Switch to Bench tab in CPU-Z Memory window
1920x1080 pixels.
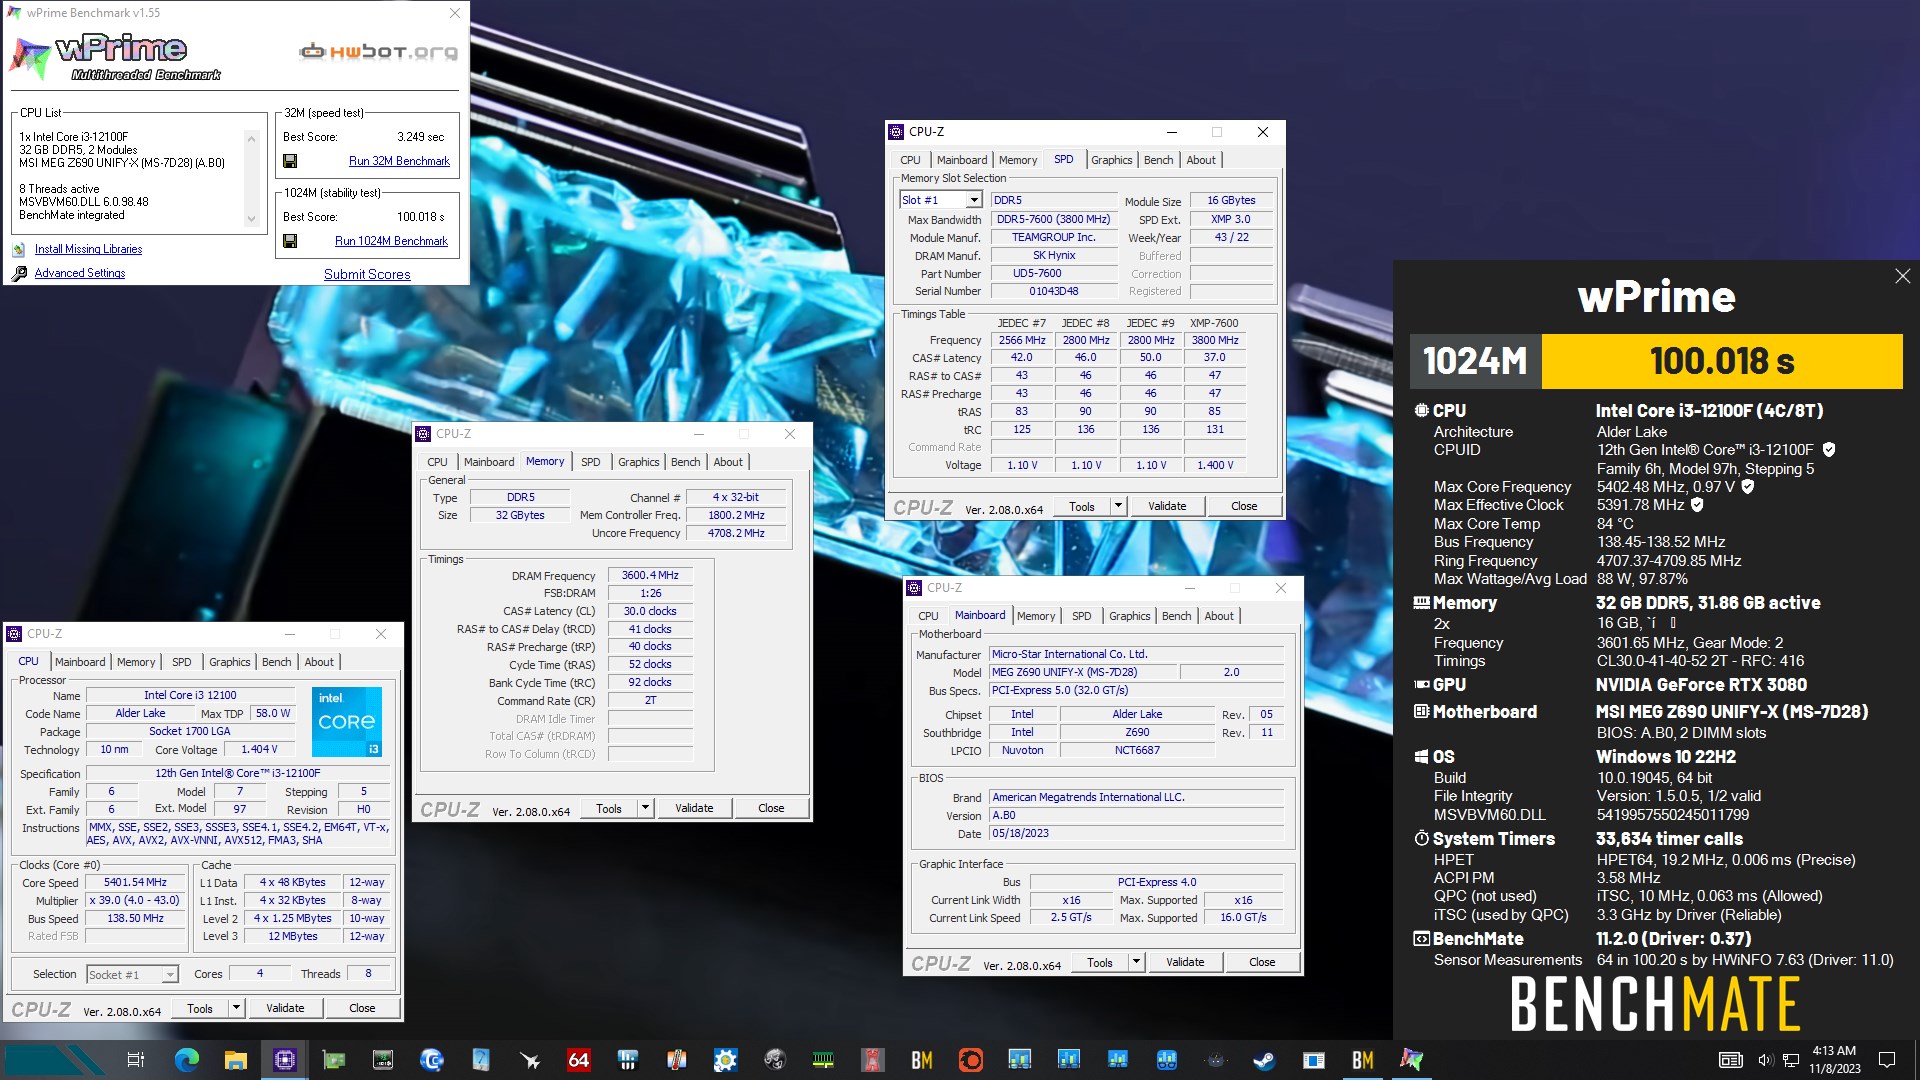pos(685,462)
